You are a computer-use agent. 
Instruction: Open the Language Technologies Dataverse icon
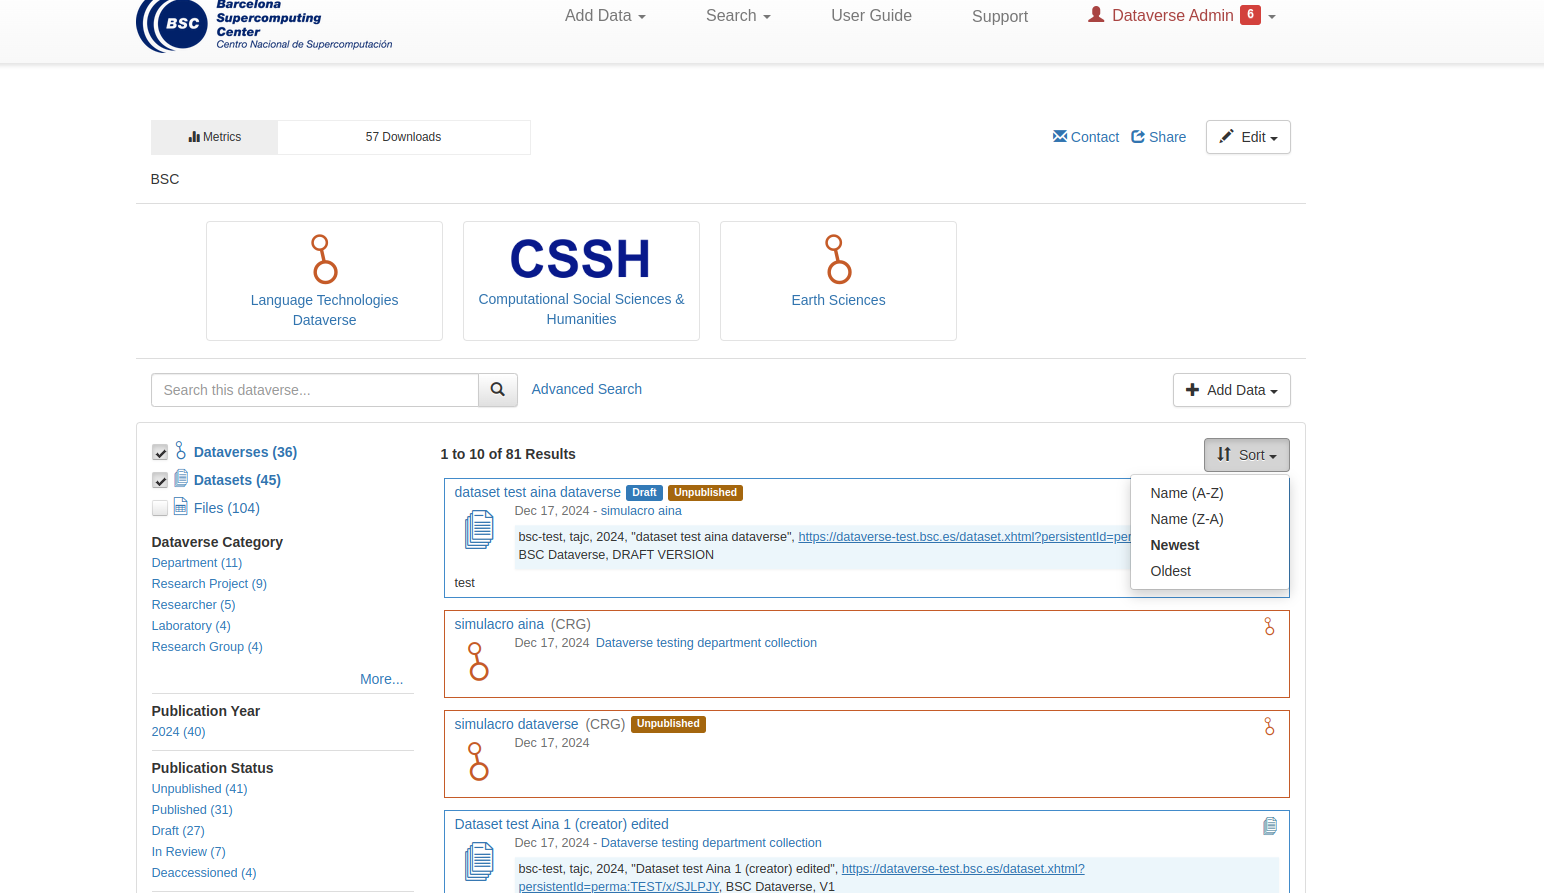(x=324, y=259)
